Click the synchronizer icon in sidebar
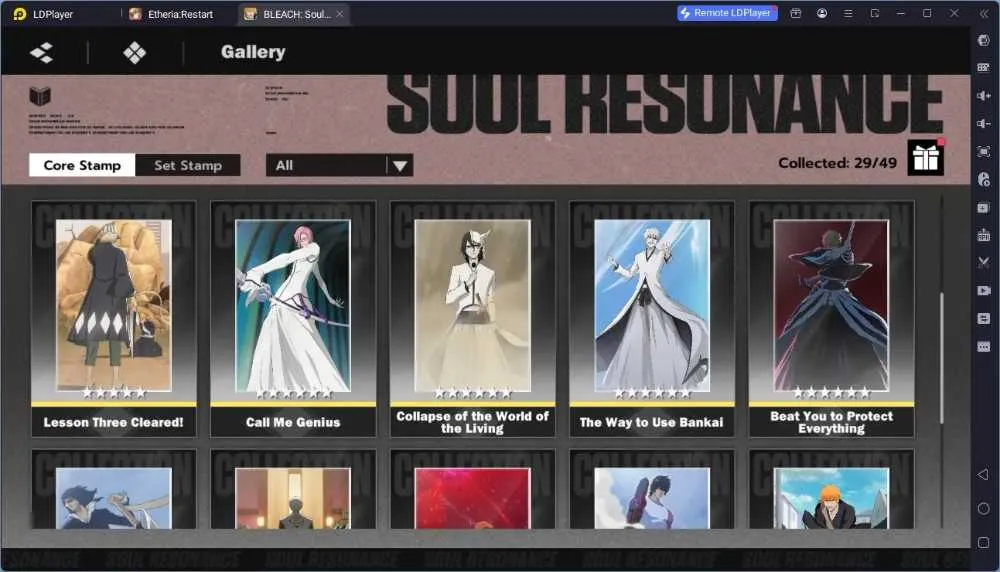 tap(983, 318)
